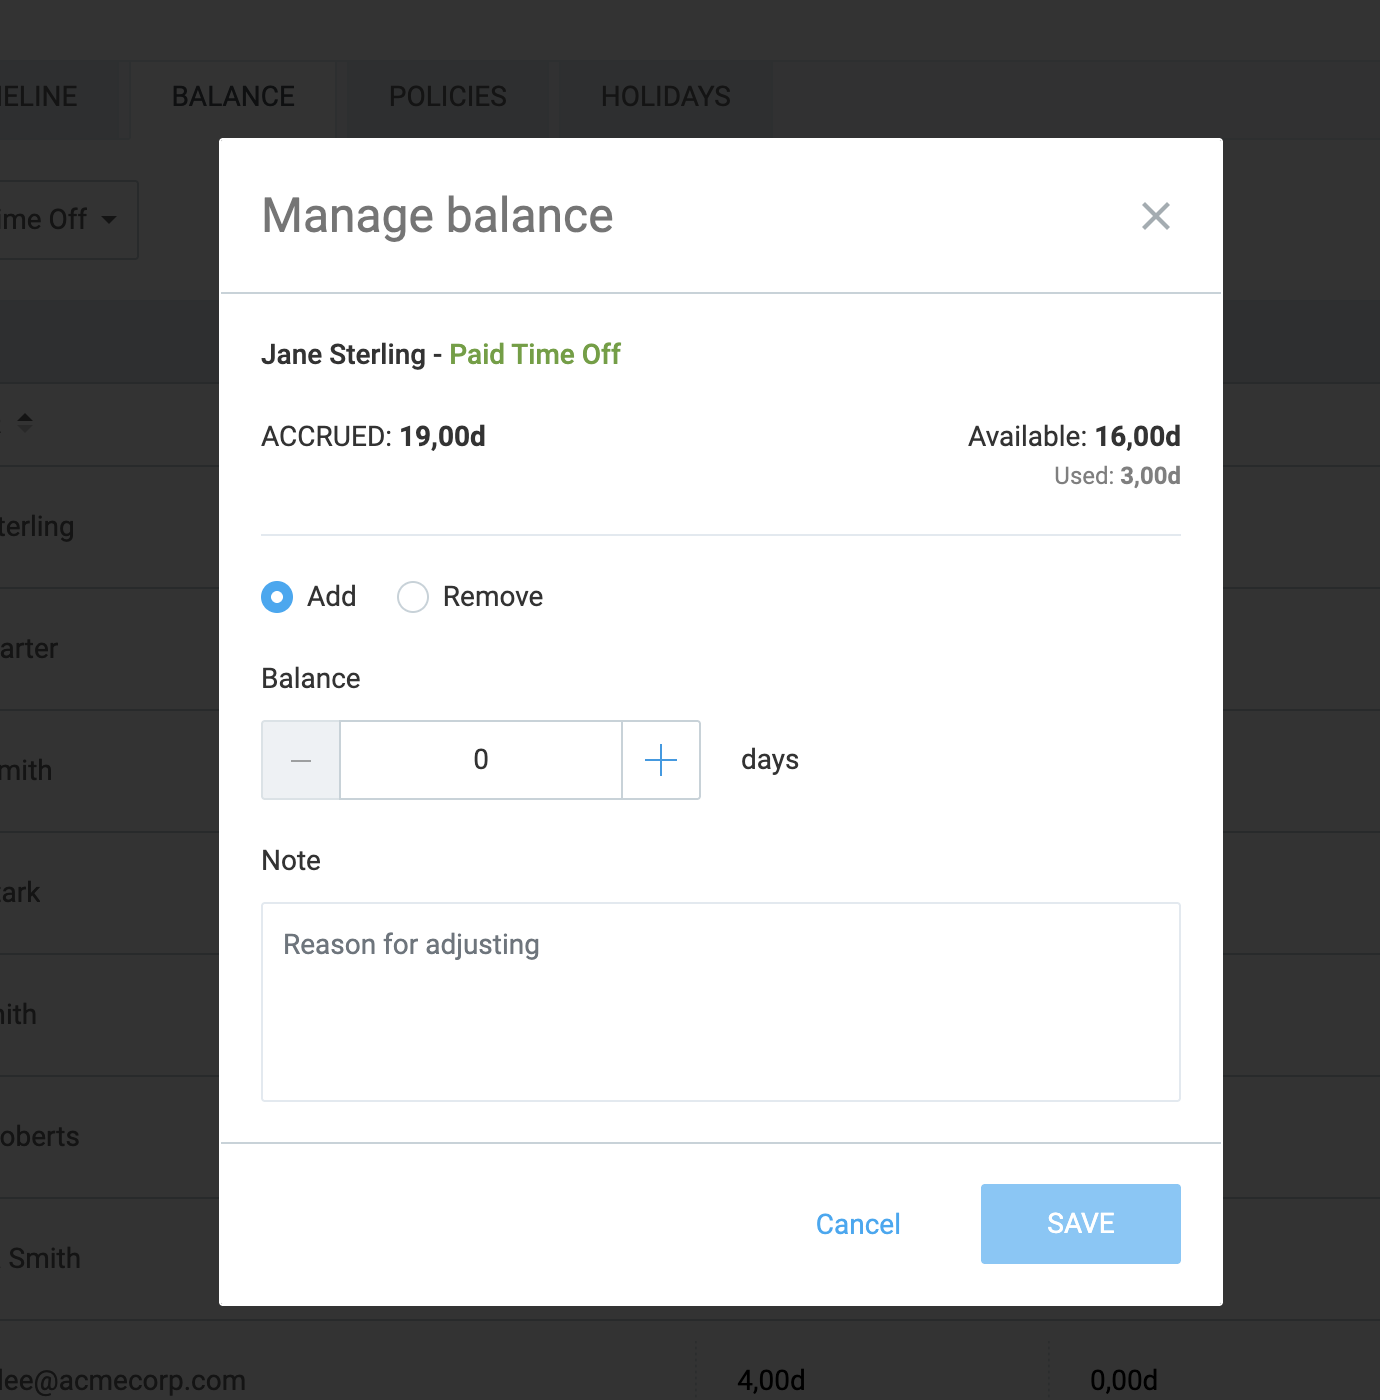This screenshot has height=1400, width=1380.
Task: Save the balance adjustment
Action: [1081, 1224]
